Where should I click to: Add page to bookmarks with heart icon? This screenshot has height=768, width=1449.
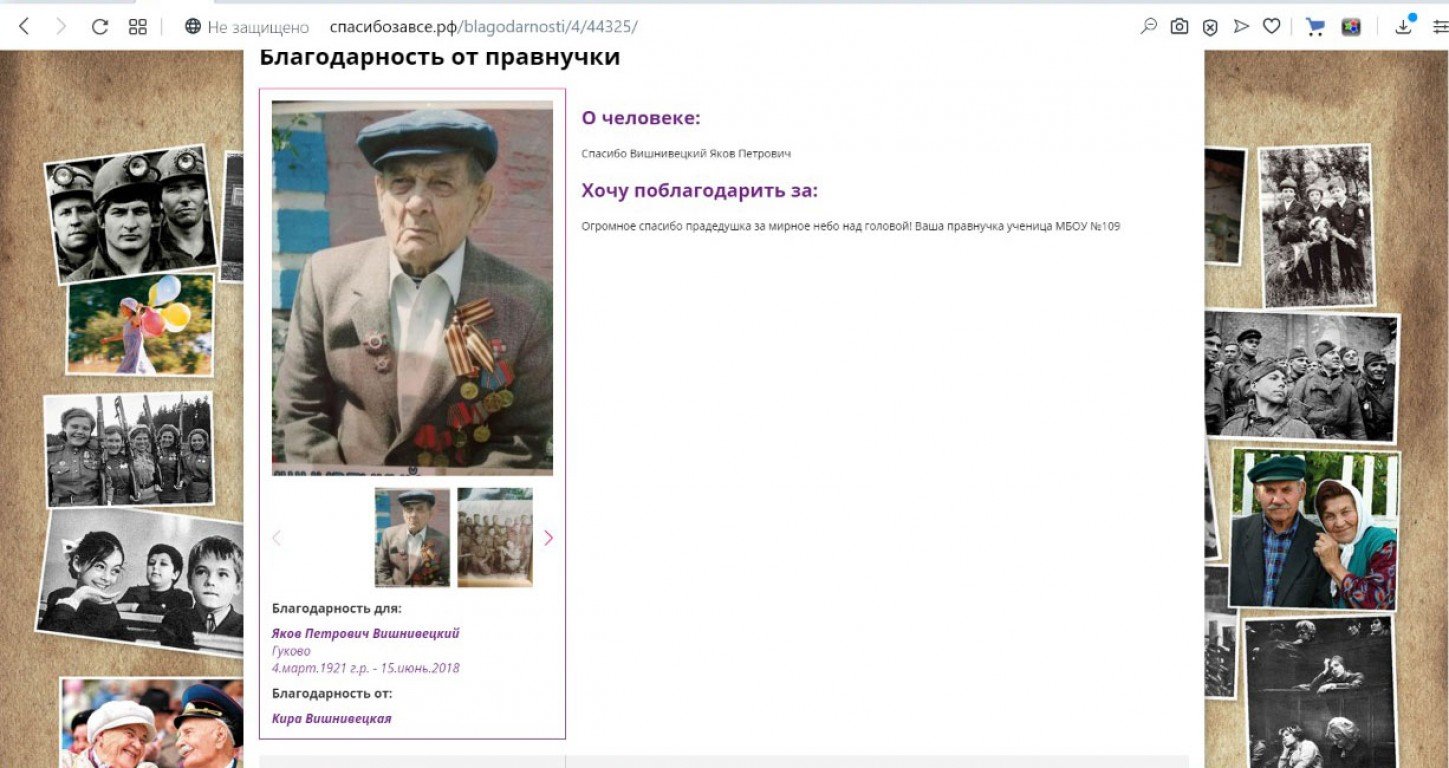[1271, 27]
